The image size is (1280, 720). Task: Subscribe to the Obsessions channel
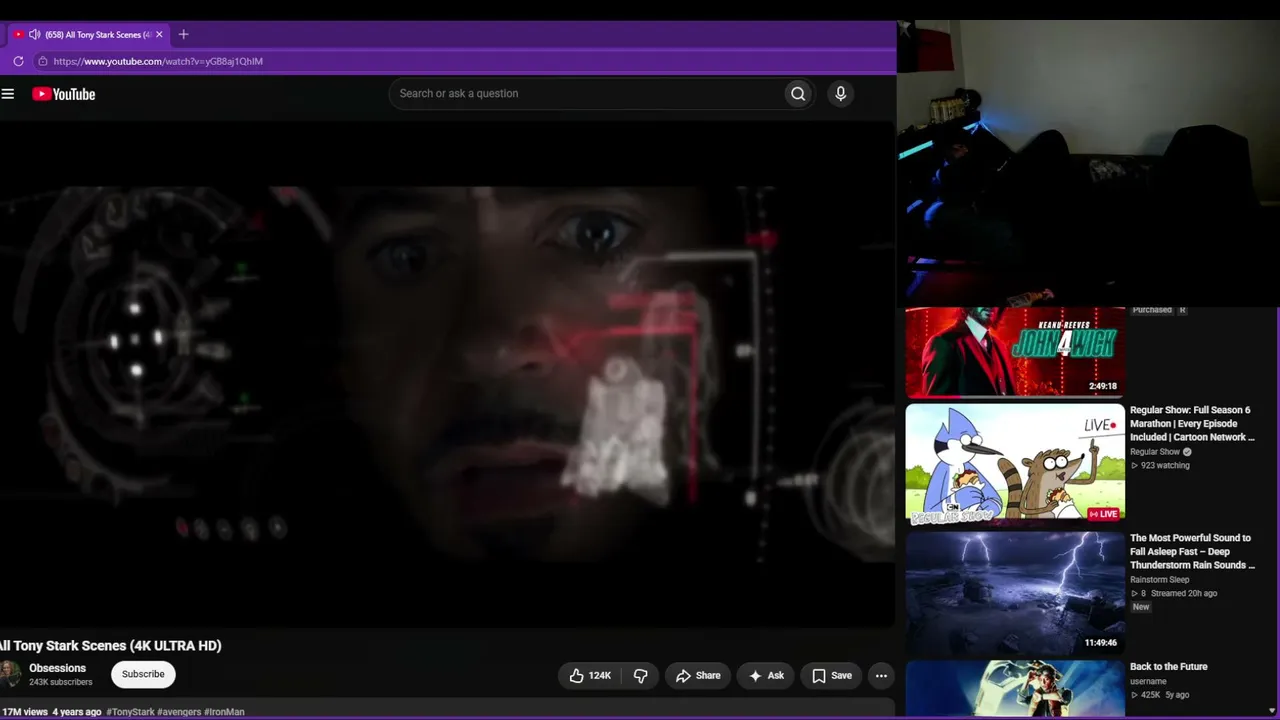point(143,674)
